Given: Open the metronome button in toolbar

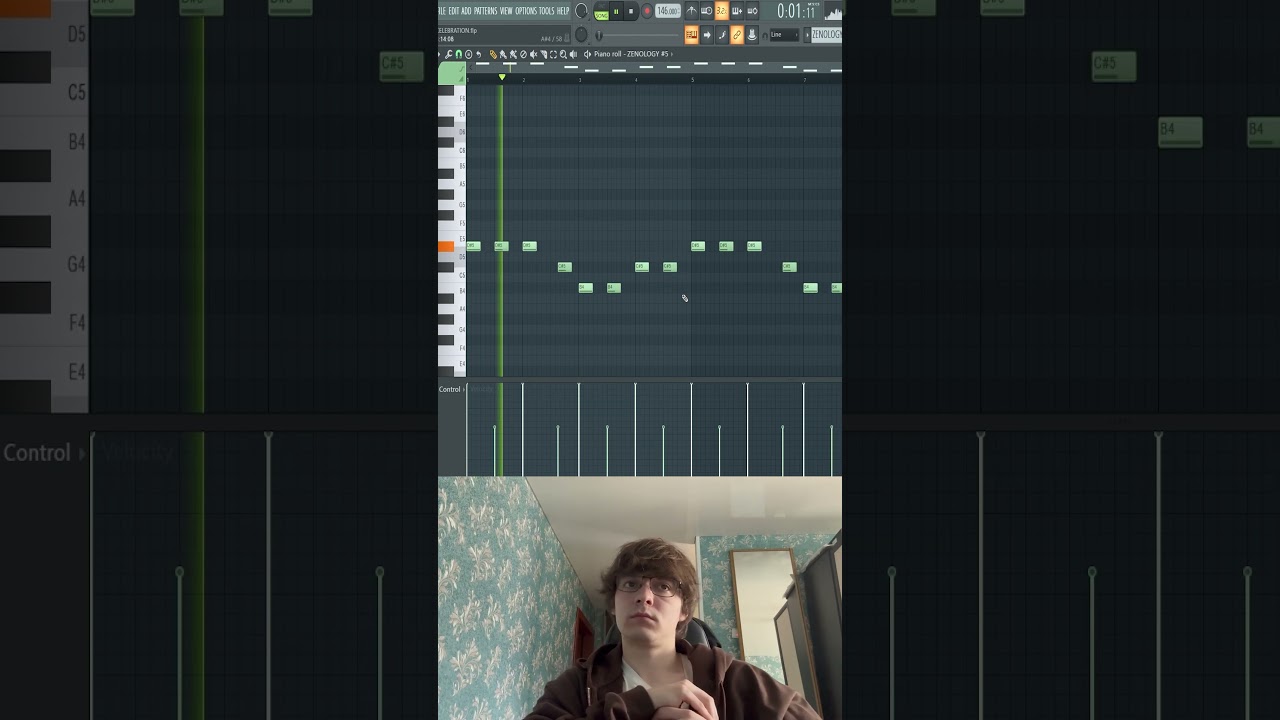Looking at the screenshot, I should [x=691, y=11].
